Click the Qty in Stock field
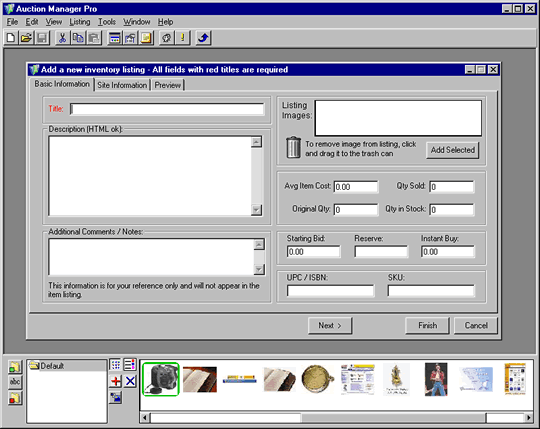540x429 pixels. coord(451,210)
